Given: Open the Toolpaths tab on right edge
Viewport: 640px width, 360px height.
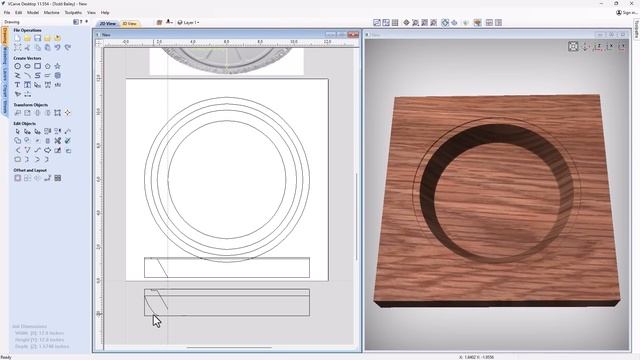Looking at the screenshot, I should (x=636, y=29).
